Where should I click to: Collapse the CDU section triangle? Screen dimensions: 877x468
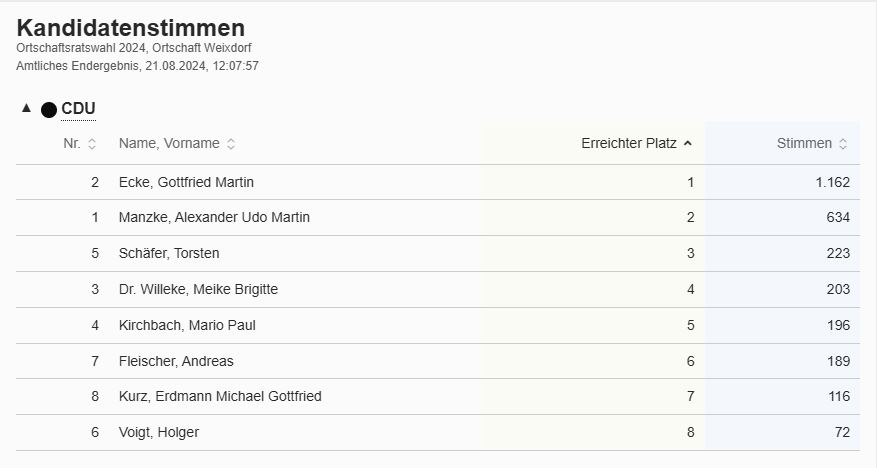[x=26, y=108]
